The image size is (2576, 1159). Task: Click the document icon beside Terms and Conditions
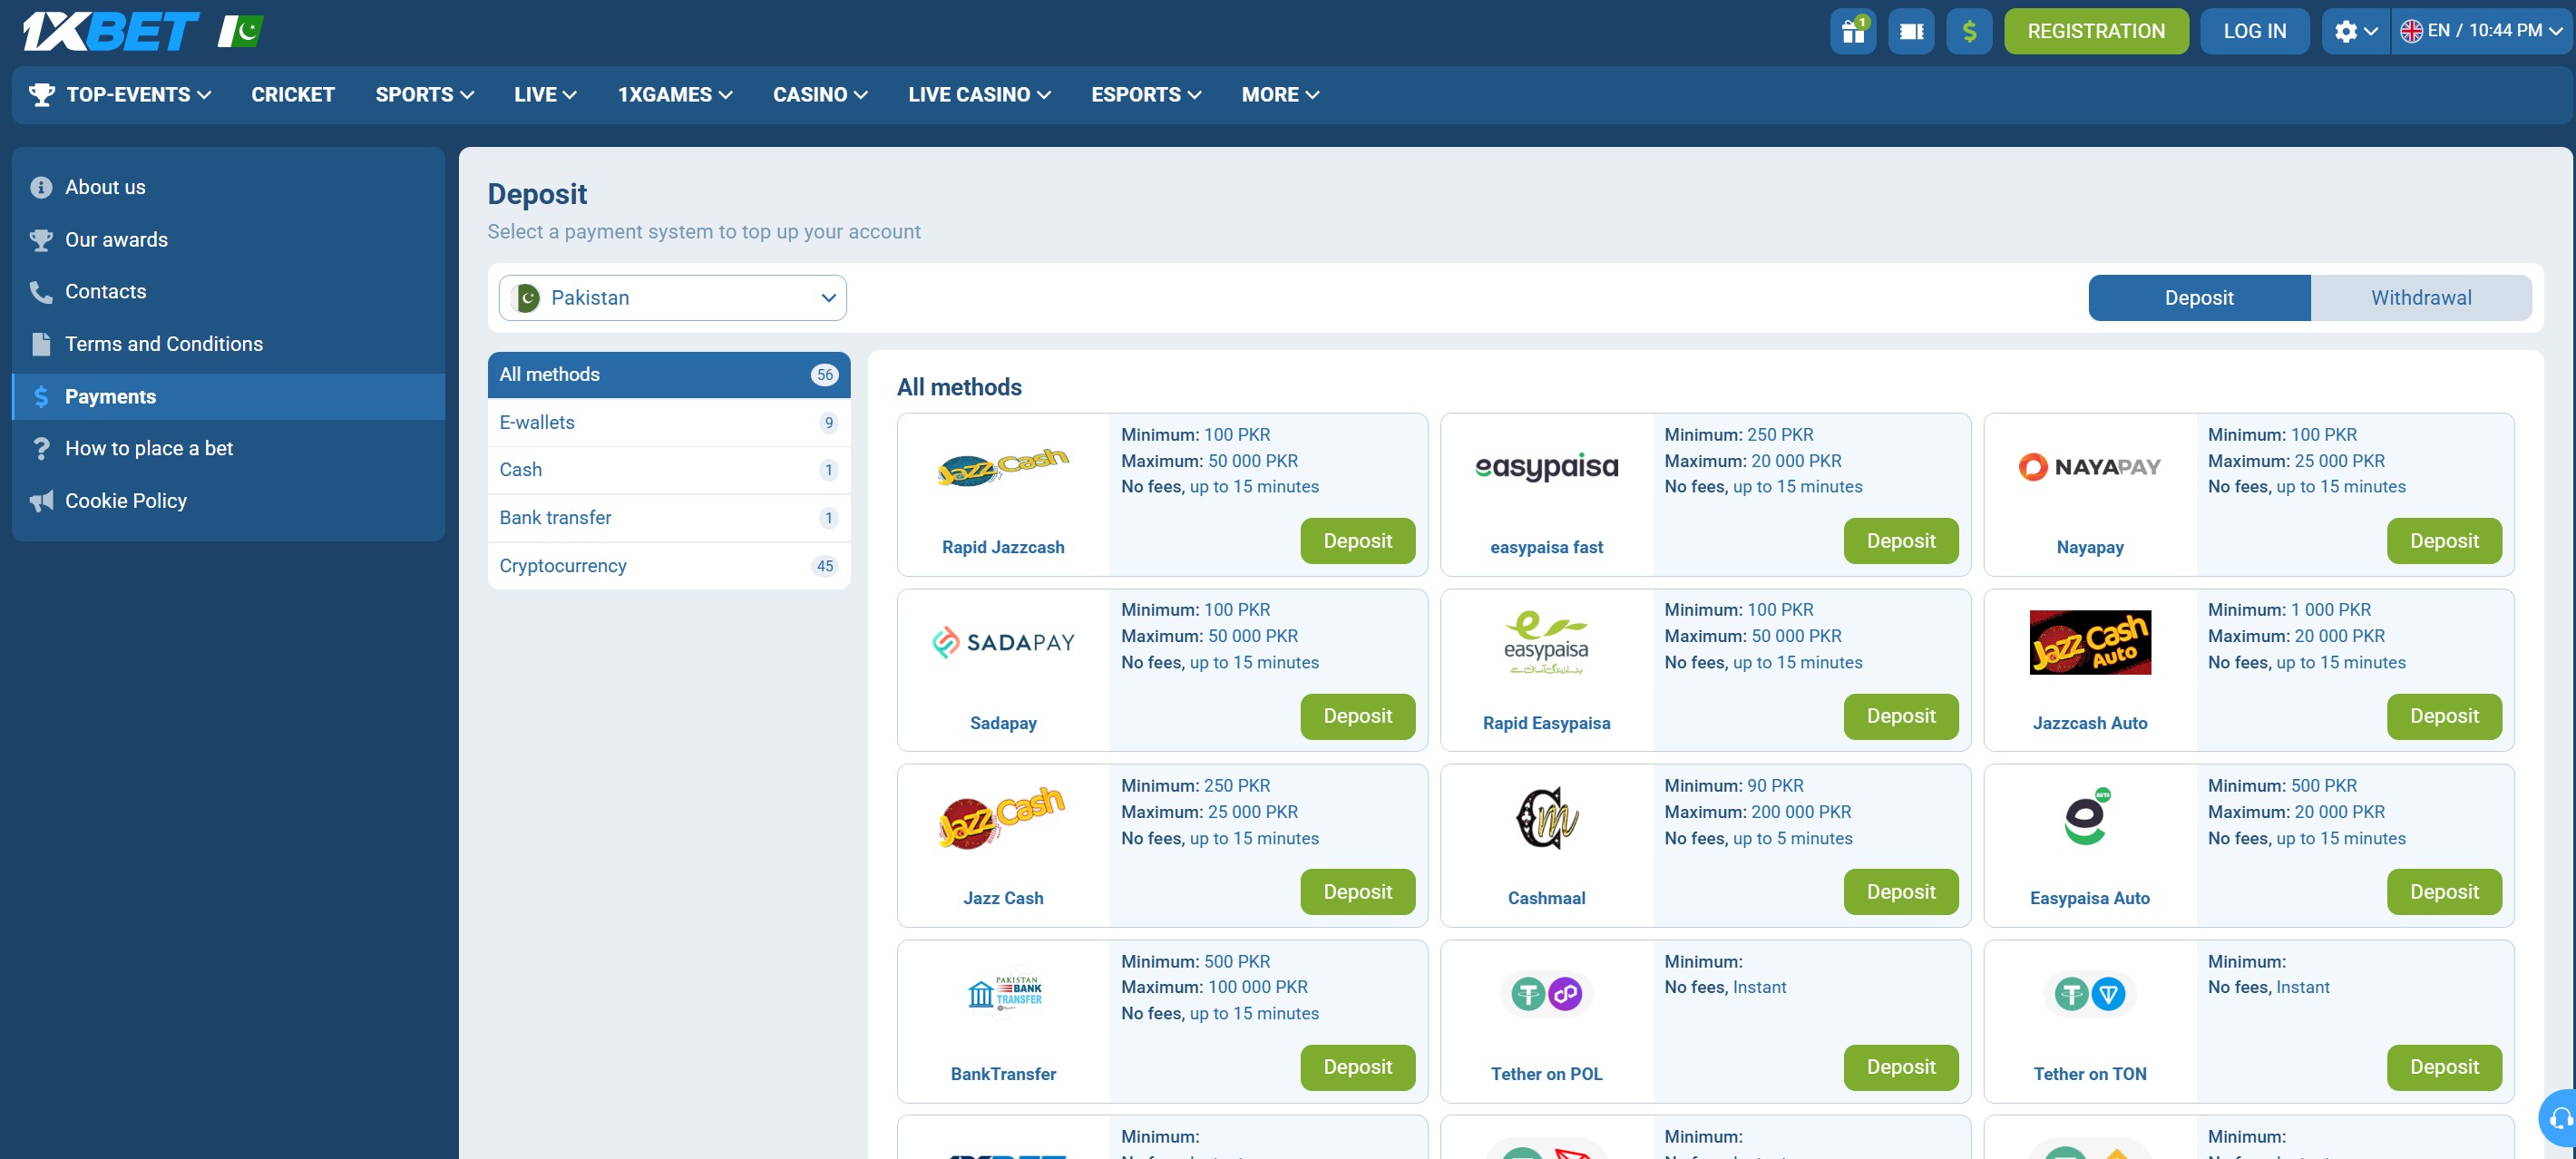point(41,344)
